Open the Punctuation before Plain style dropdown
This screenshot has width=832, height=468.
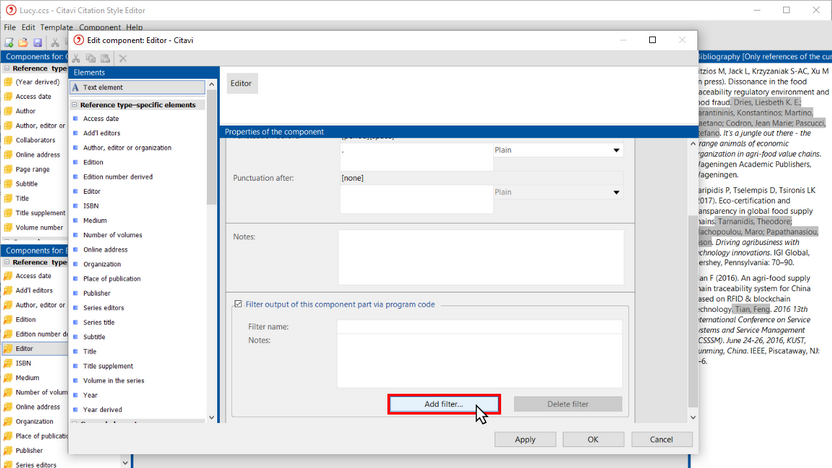pos(616,150)
